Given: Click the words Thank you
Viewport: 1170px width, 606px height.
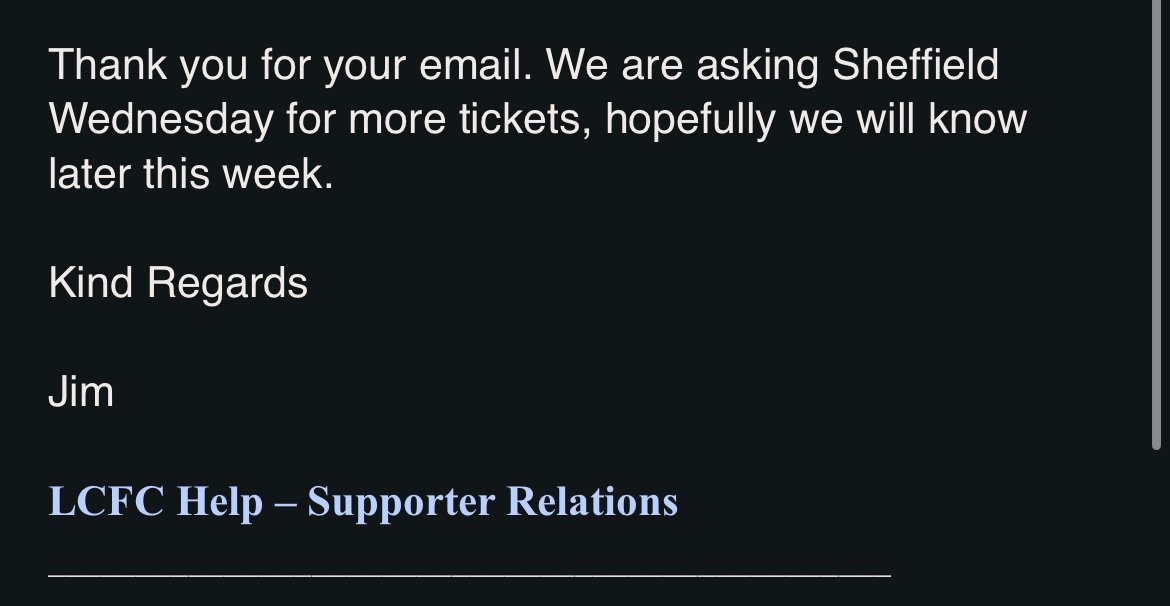Looking at the screenshot, I should click(x=148, y=66).
